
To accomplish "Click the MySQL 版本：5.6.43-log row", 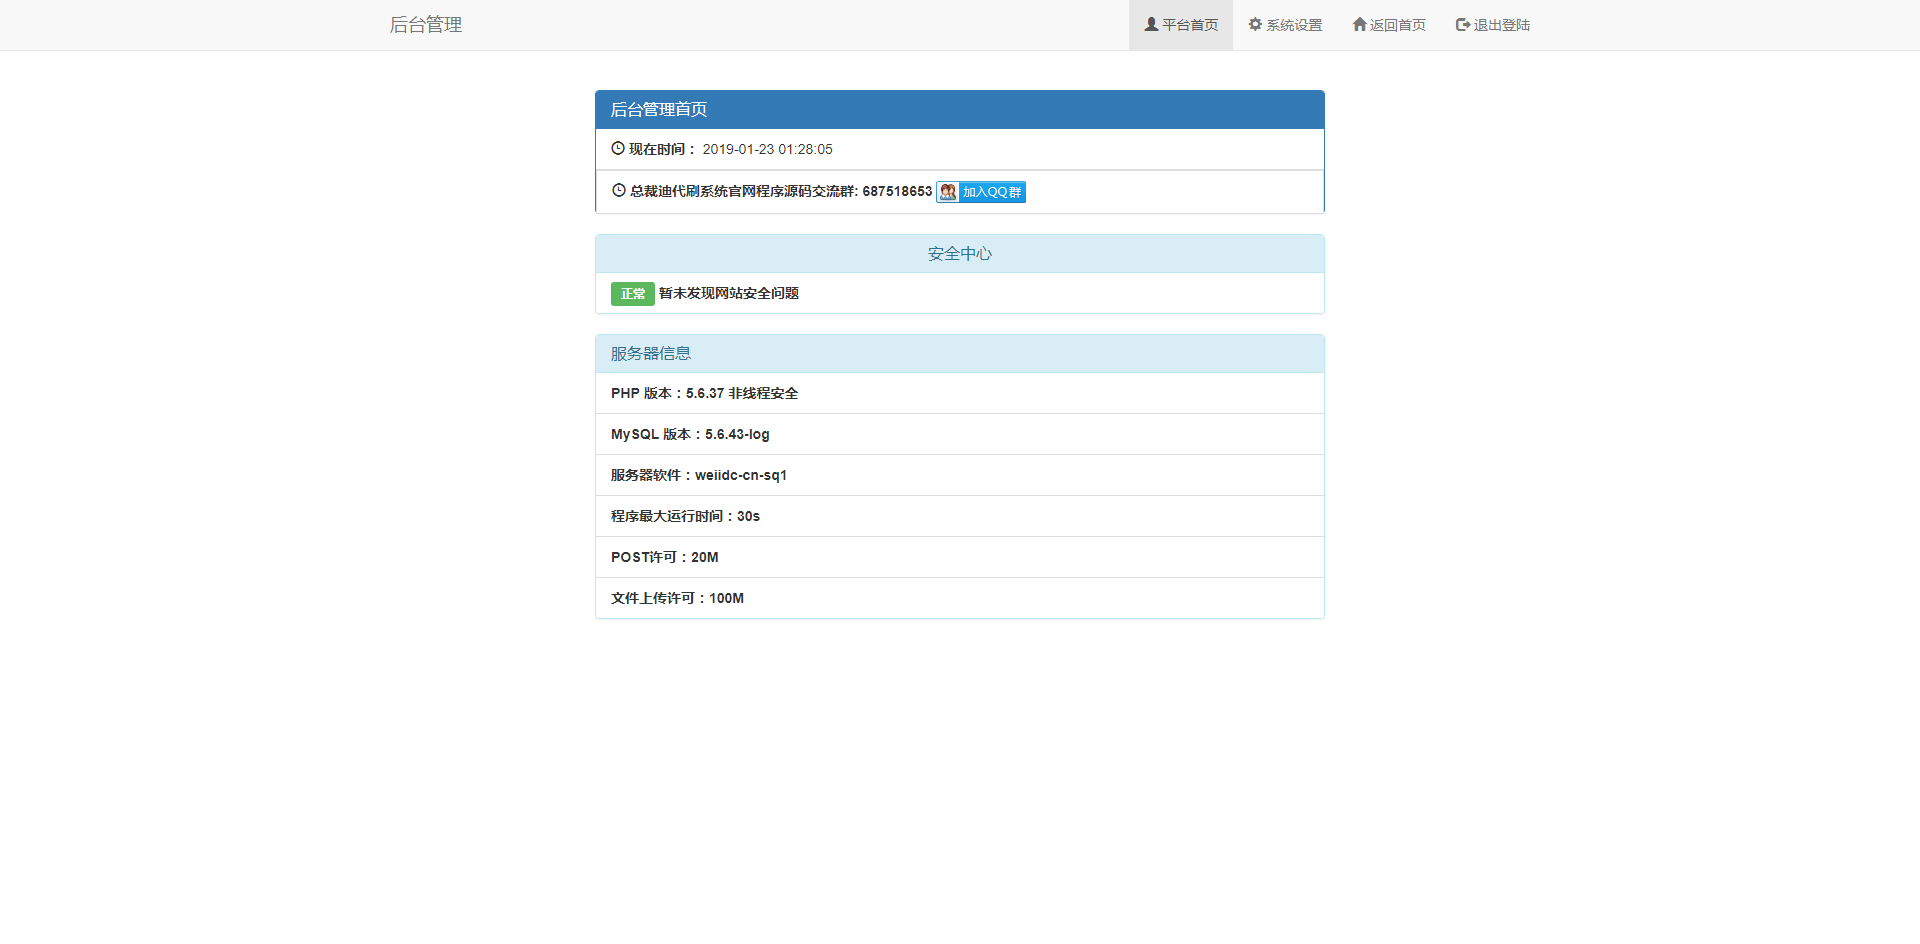I will [x=960, y=434].
